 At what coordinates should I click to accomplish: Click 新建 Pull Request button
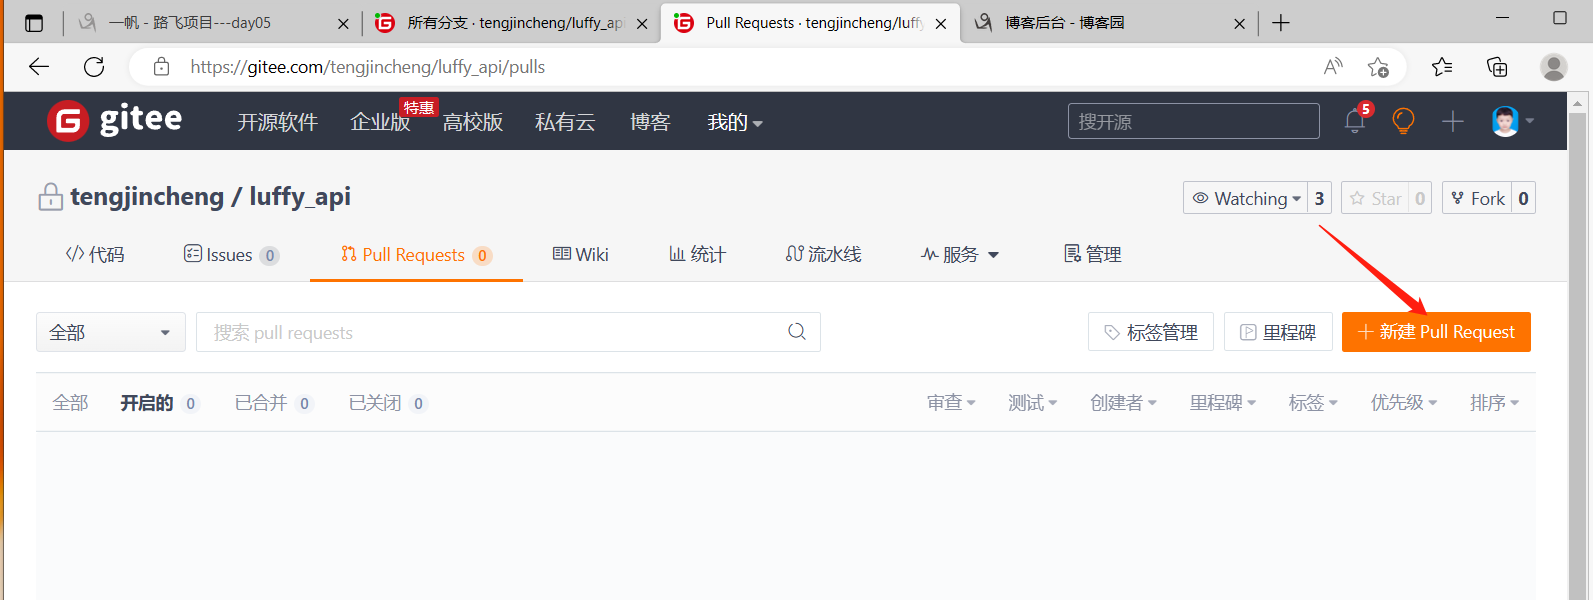click(x=1436, y=332)
